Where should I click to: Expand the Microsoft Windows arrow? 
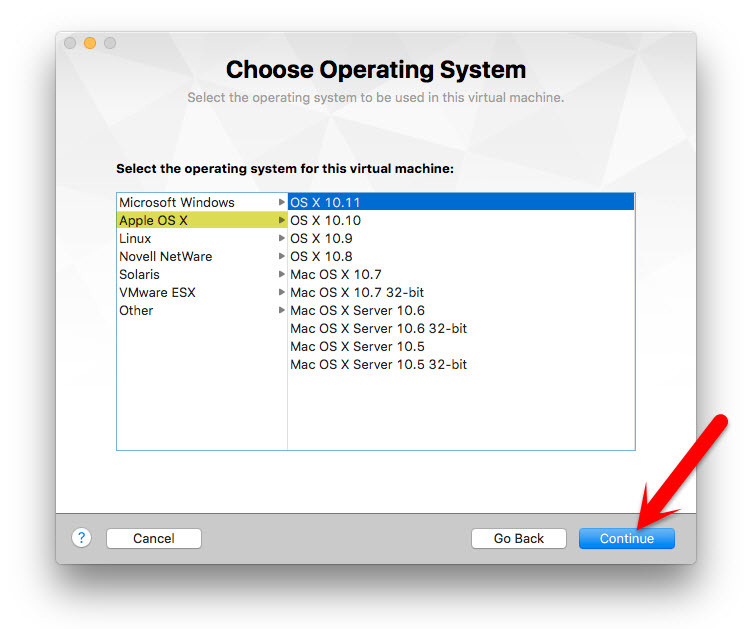(x=282, y=202)
